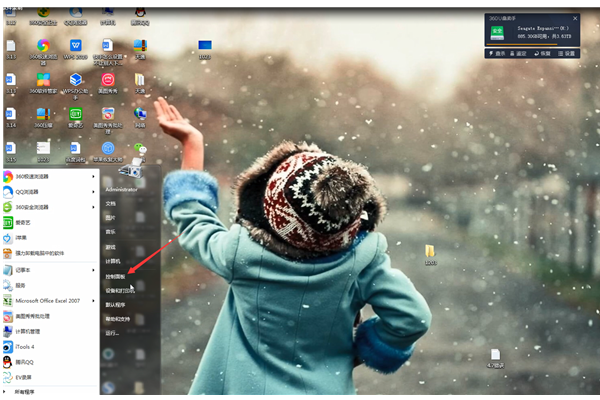This screenshot has width=600, height=400.
Task: Click the green 安全 drive icon
Action: [x=497, y=32]
